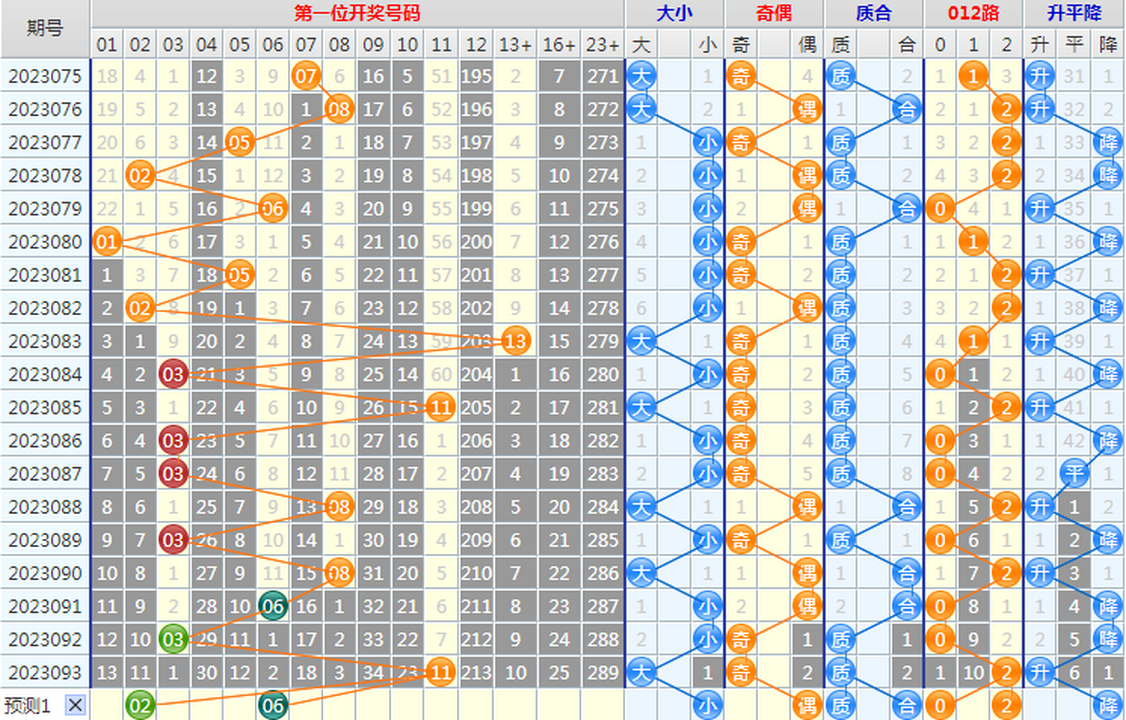This screenshot has height=720, width=1126.
Task: Click the 预测1 row label
Action: pos(27,706)
